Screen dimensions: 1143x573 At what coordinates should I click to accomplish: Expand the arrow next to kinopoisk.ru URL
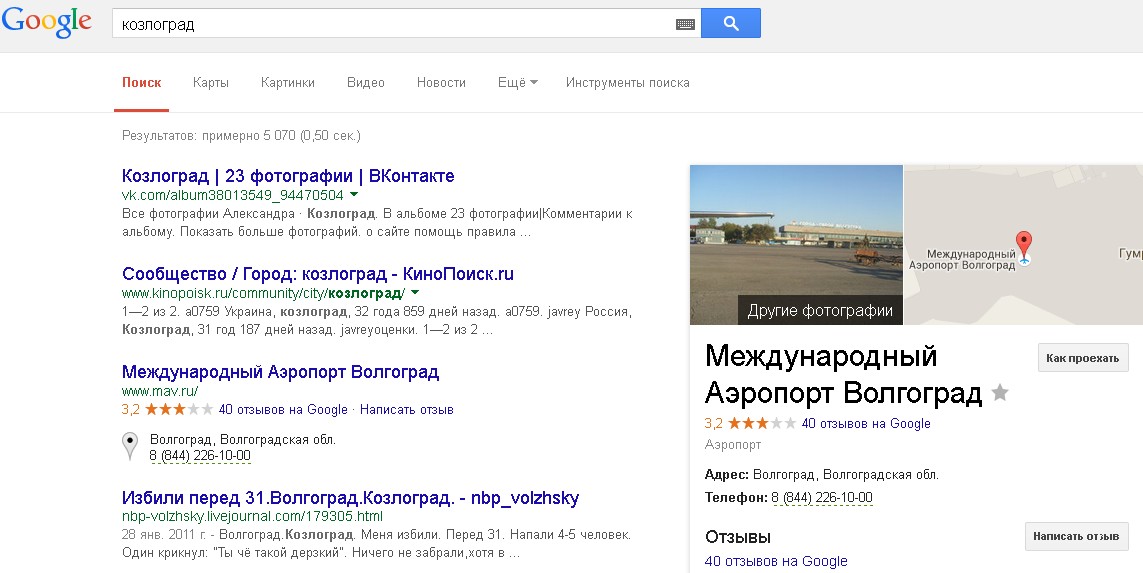(x=415, y=293)
